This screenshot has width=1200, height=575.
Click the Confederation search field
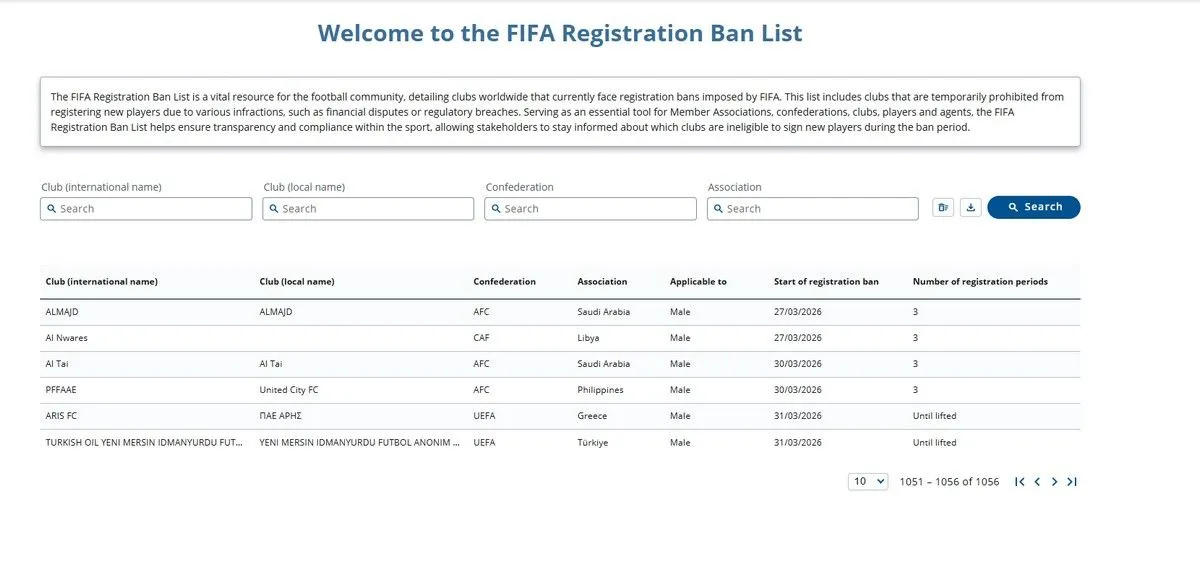[x=590, y=209]
